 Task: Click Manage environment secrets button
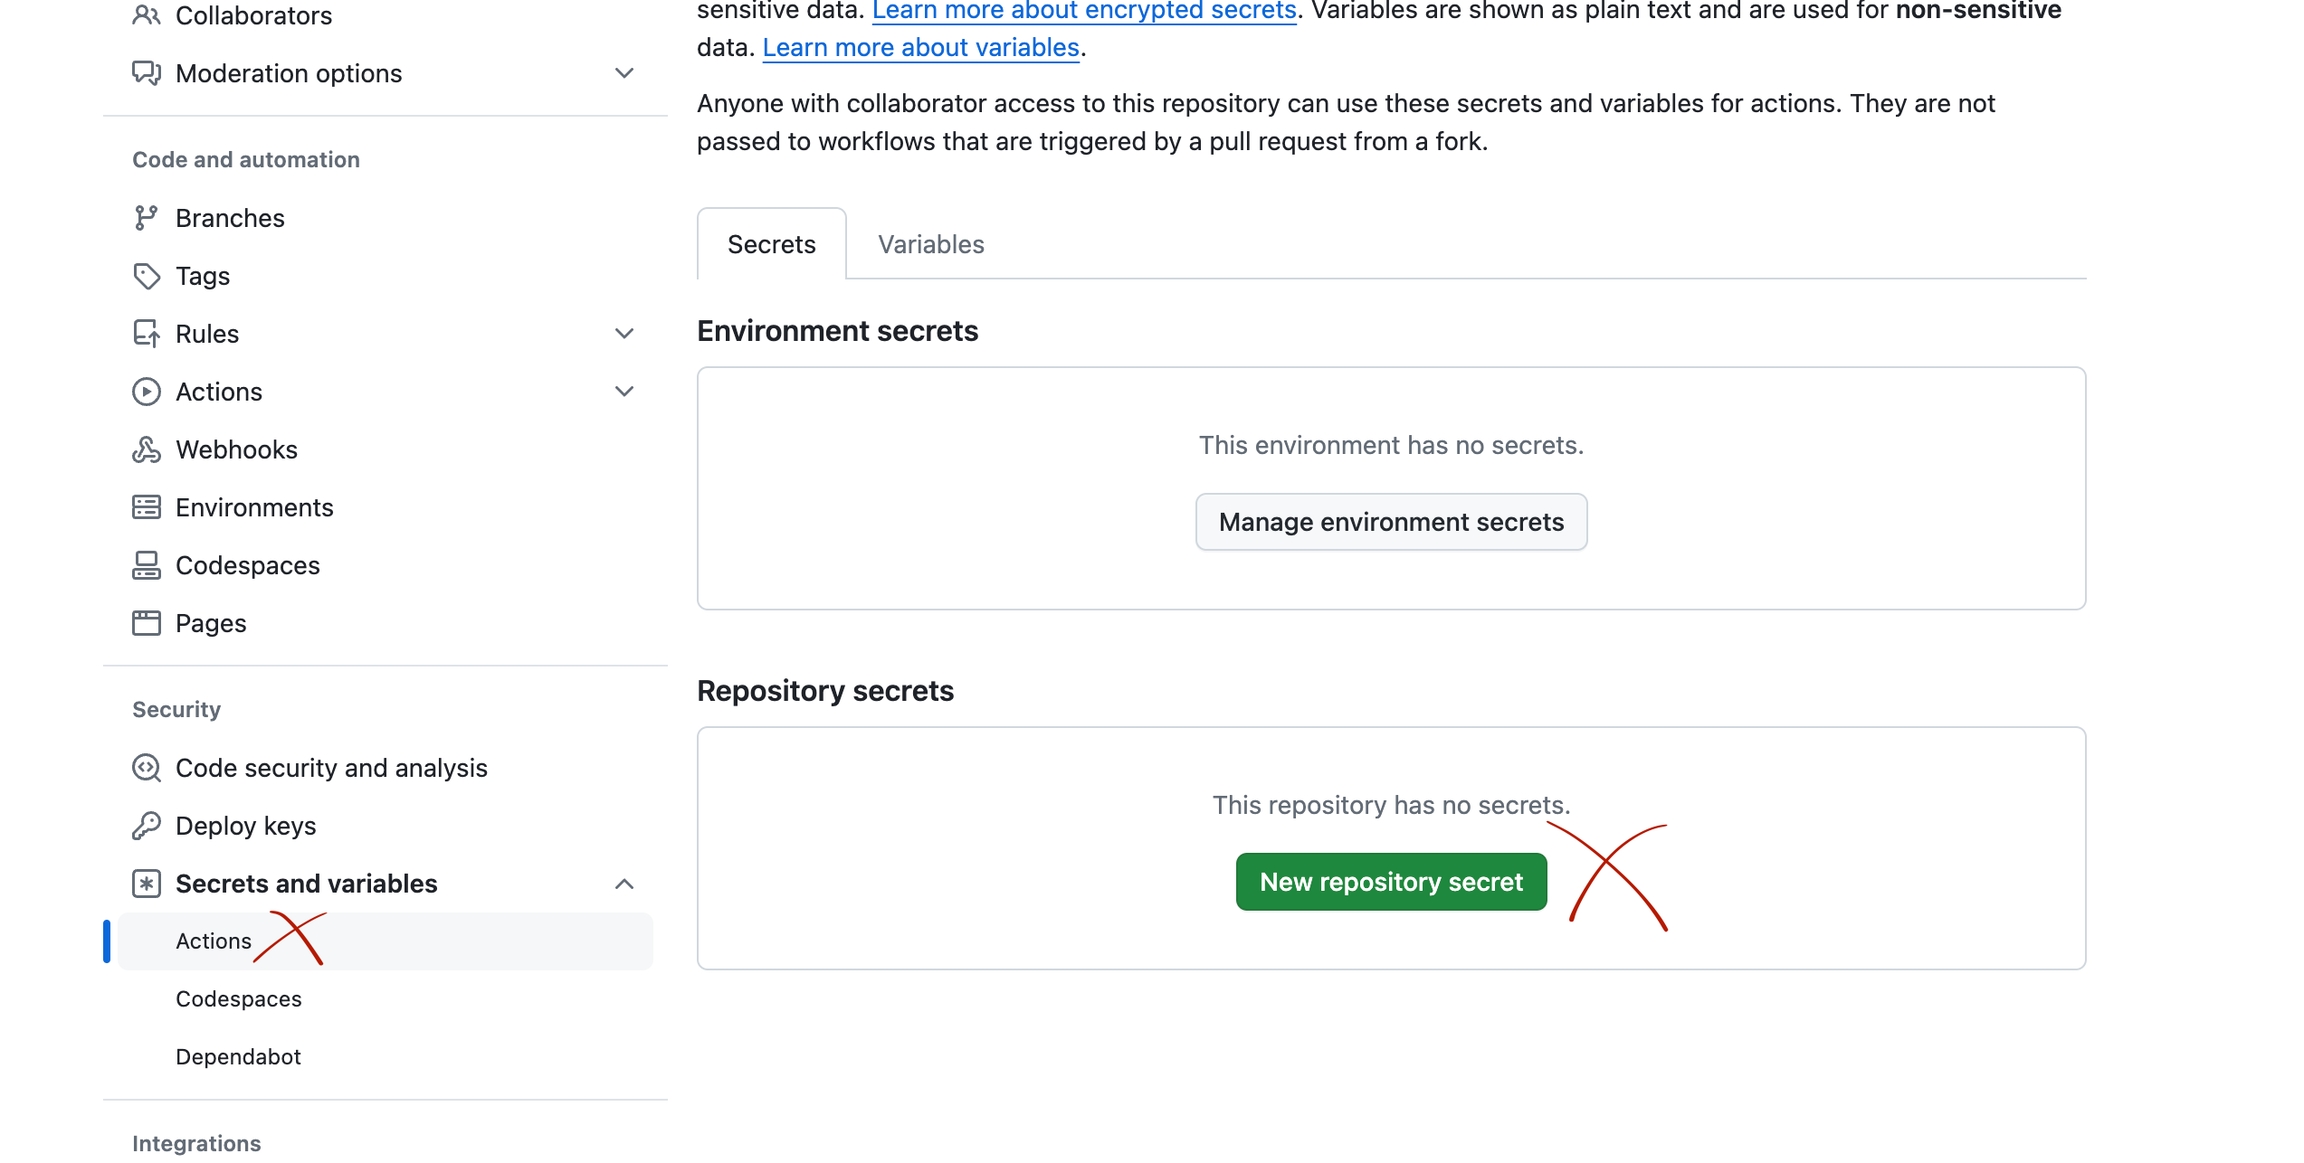[1390, 522]
